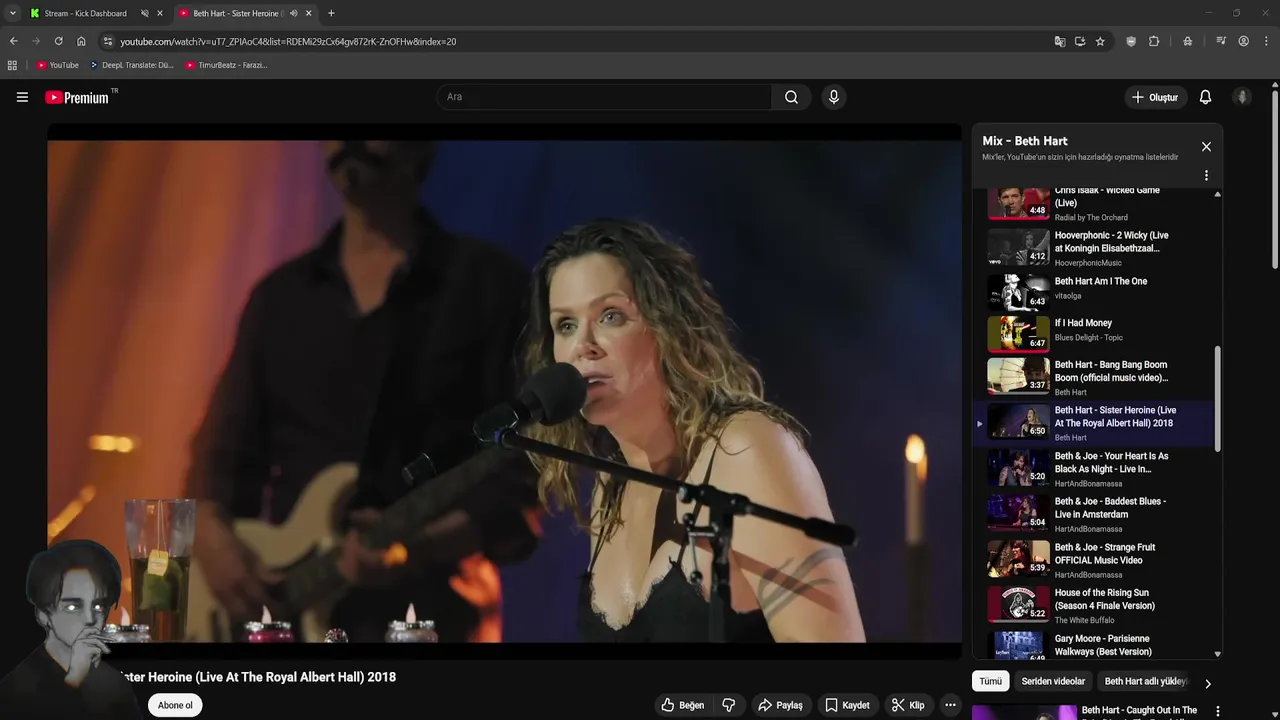Screen dimensions: 1280x720
Task: Save video using Kaydet
Action: pos(847,705)
